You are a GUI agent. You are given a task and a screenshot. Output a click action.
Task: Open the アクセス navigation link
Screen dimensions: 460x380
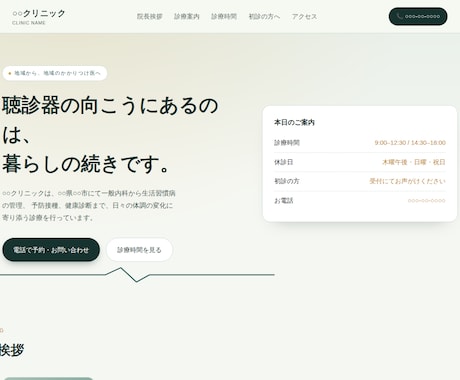click(x=304, y=16)
